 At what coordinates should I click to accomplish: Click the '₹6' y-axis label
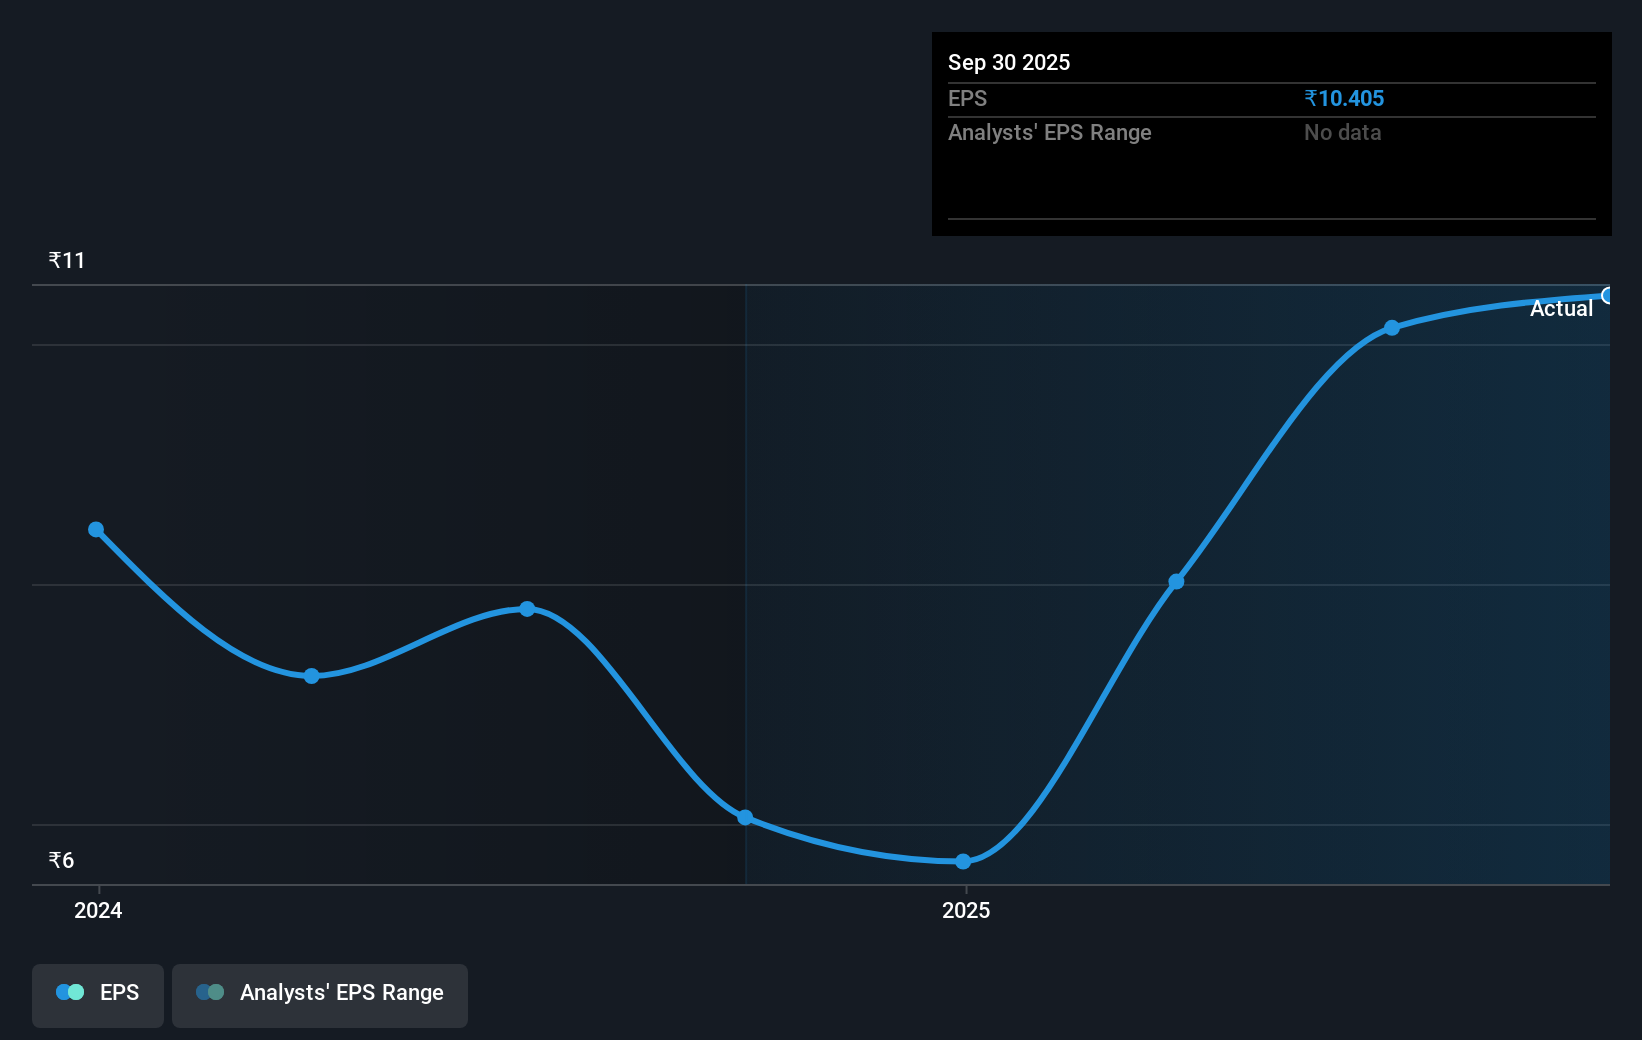(x=61, y=860)
